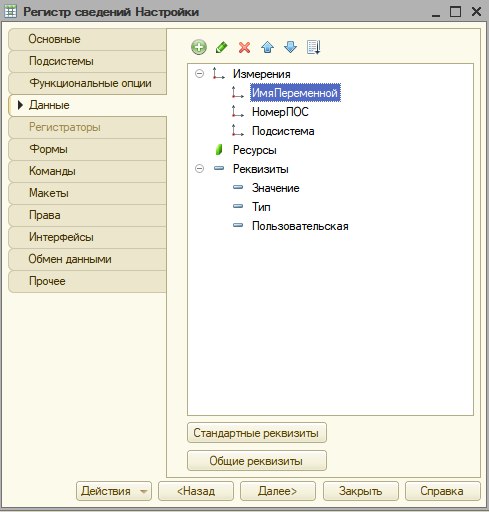The height and width of the screenshot is (512, 489).
Task: Click the Далее> button
Action: 278,491
